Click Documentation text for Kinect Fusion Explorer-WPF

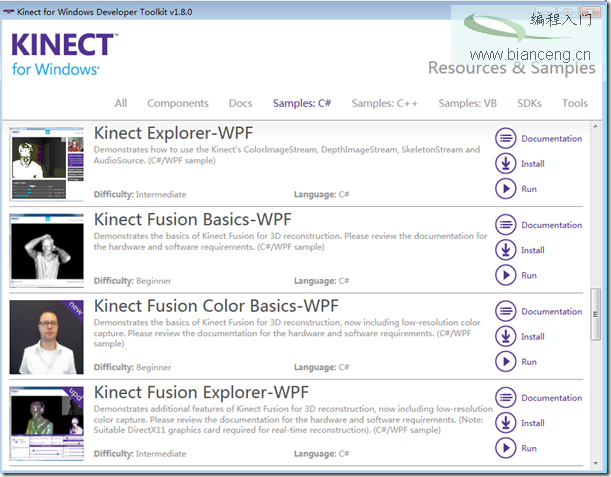point(552,398)
